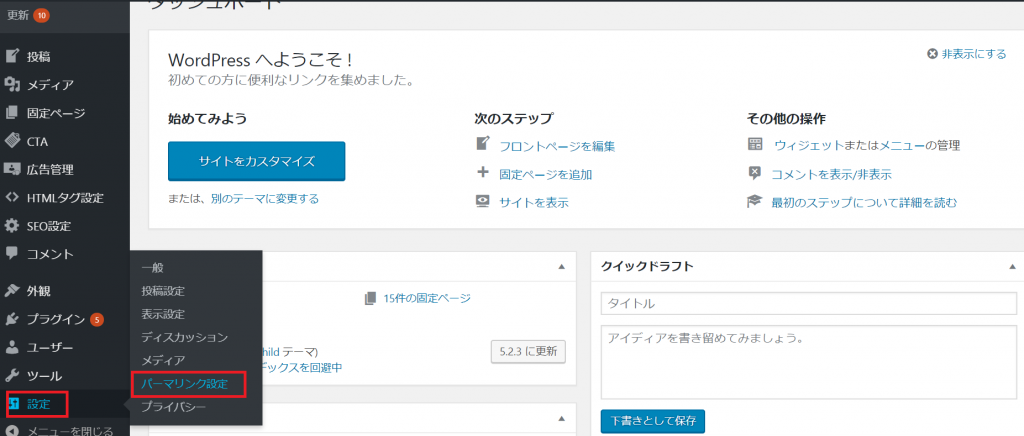Select 表示設定 in the submenu
This screenshot has width=1024, height=436.
pyautogui.click(x=163, y=314)
